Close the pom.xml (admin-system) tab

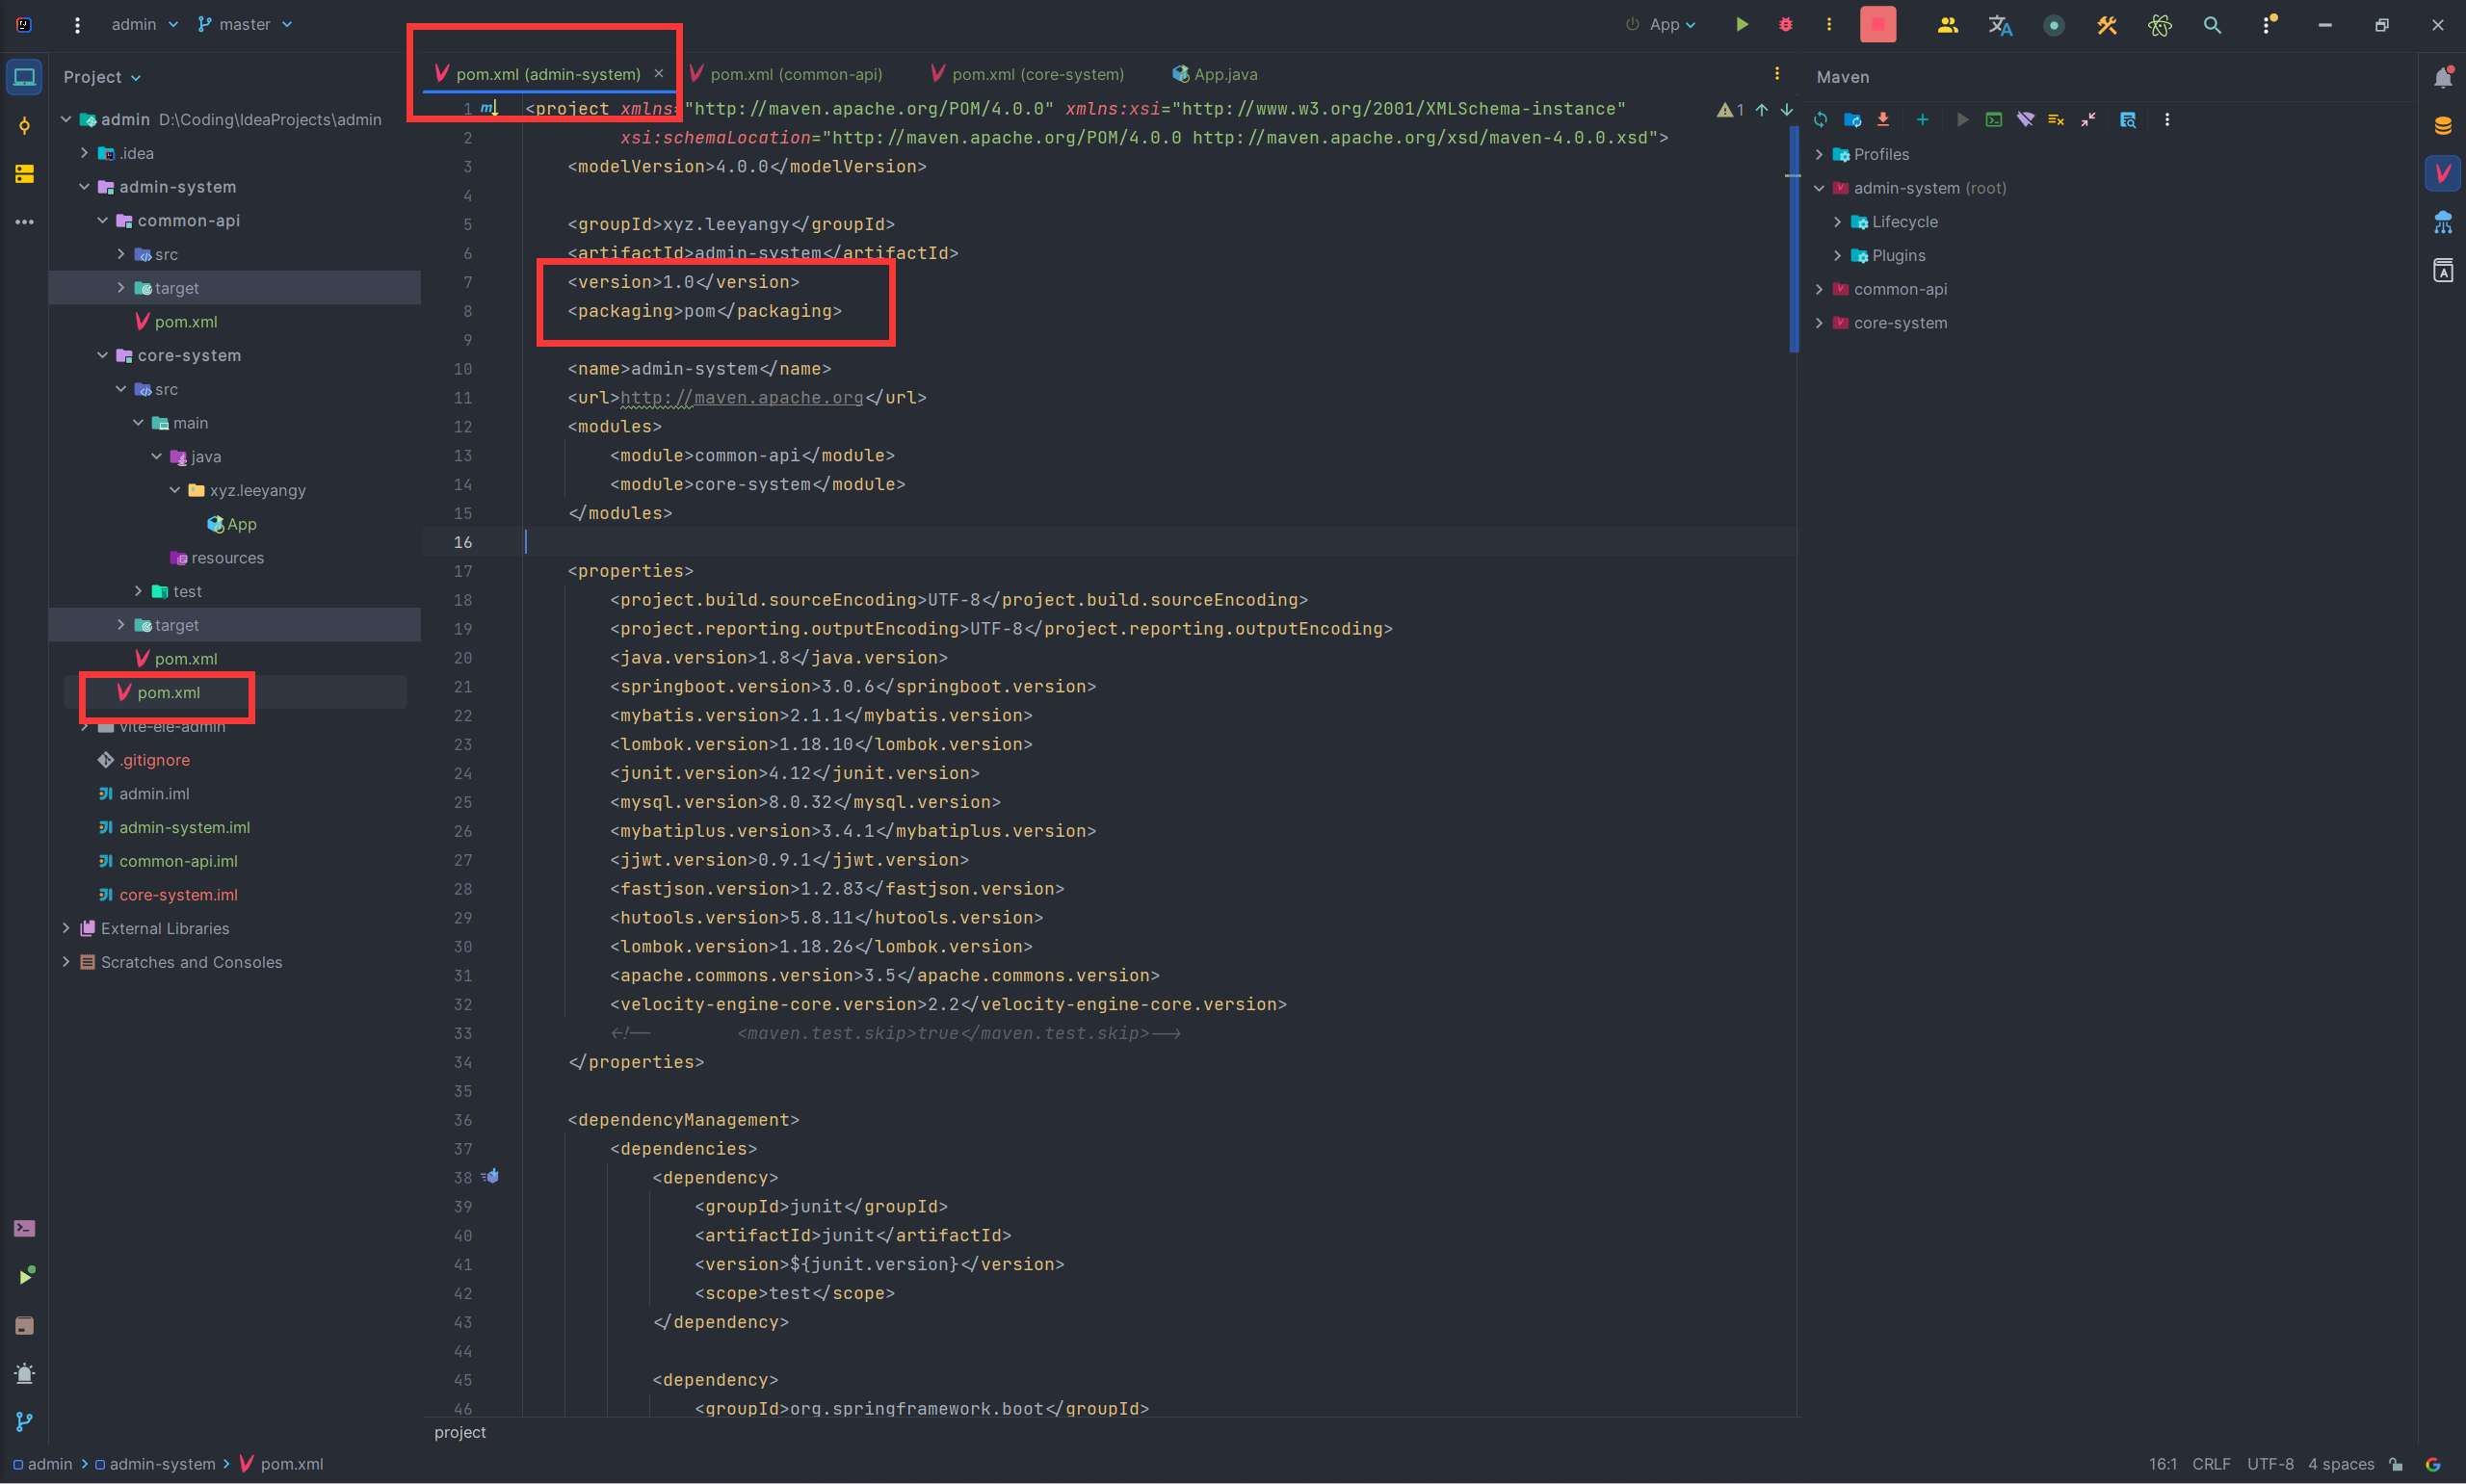pos(659,74)
